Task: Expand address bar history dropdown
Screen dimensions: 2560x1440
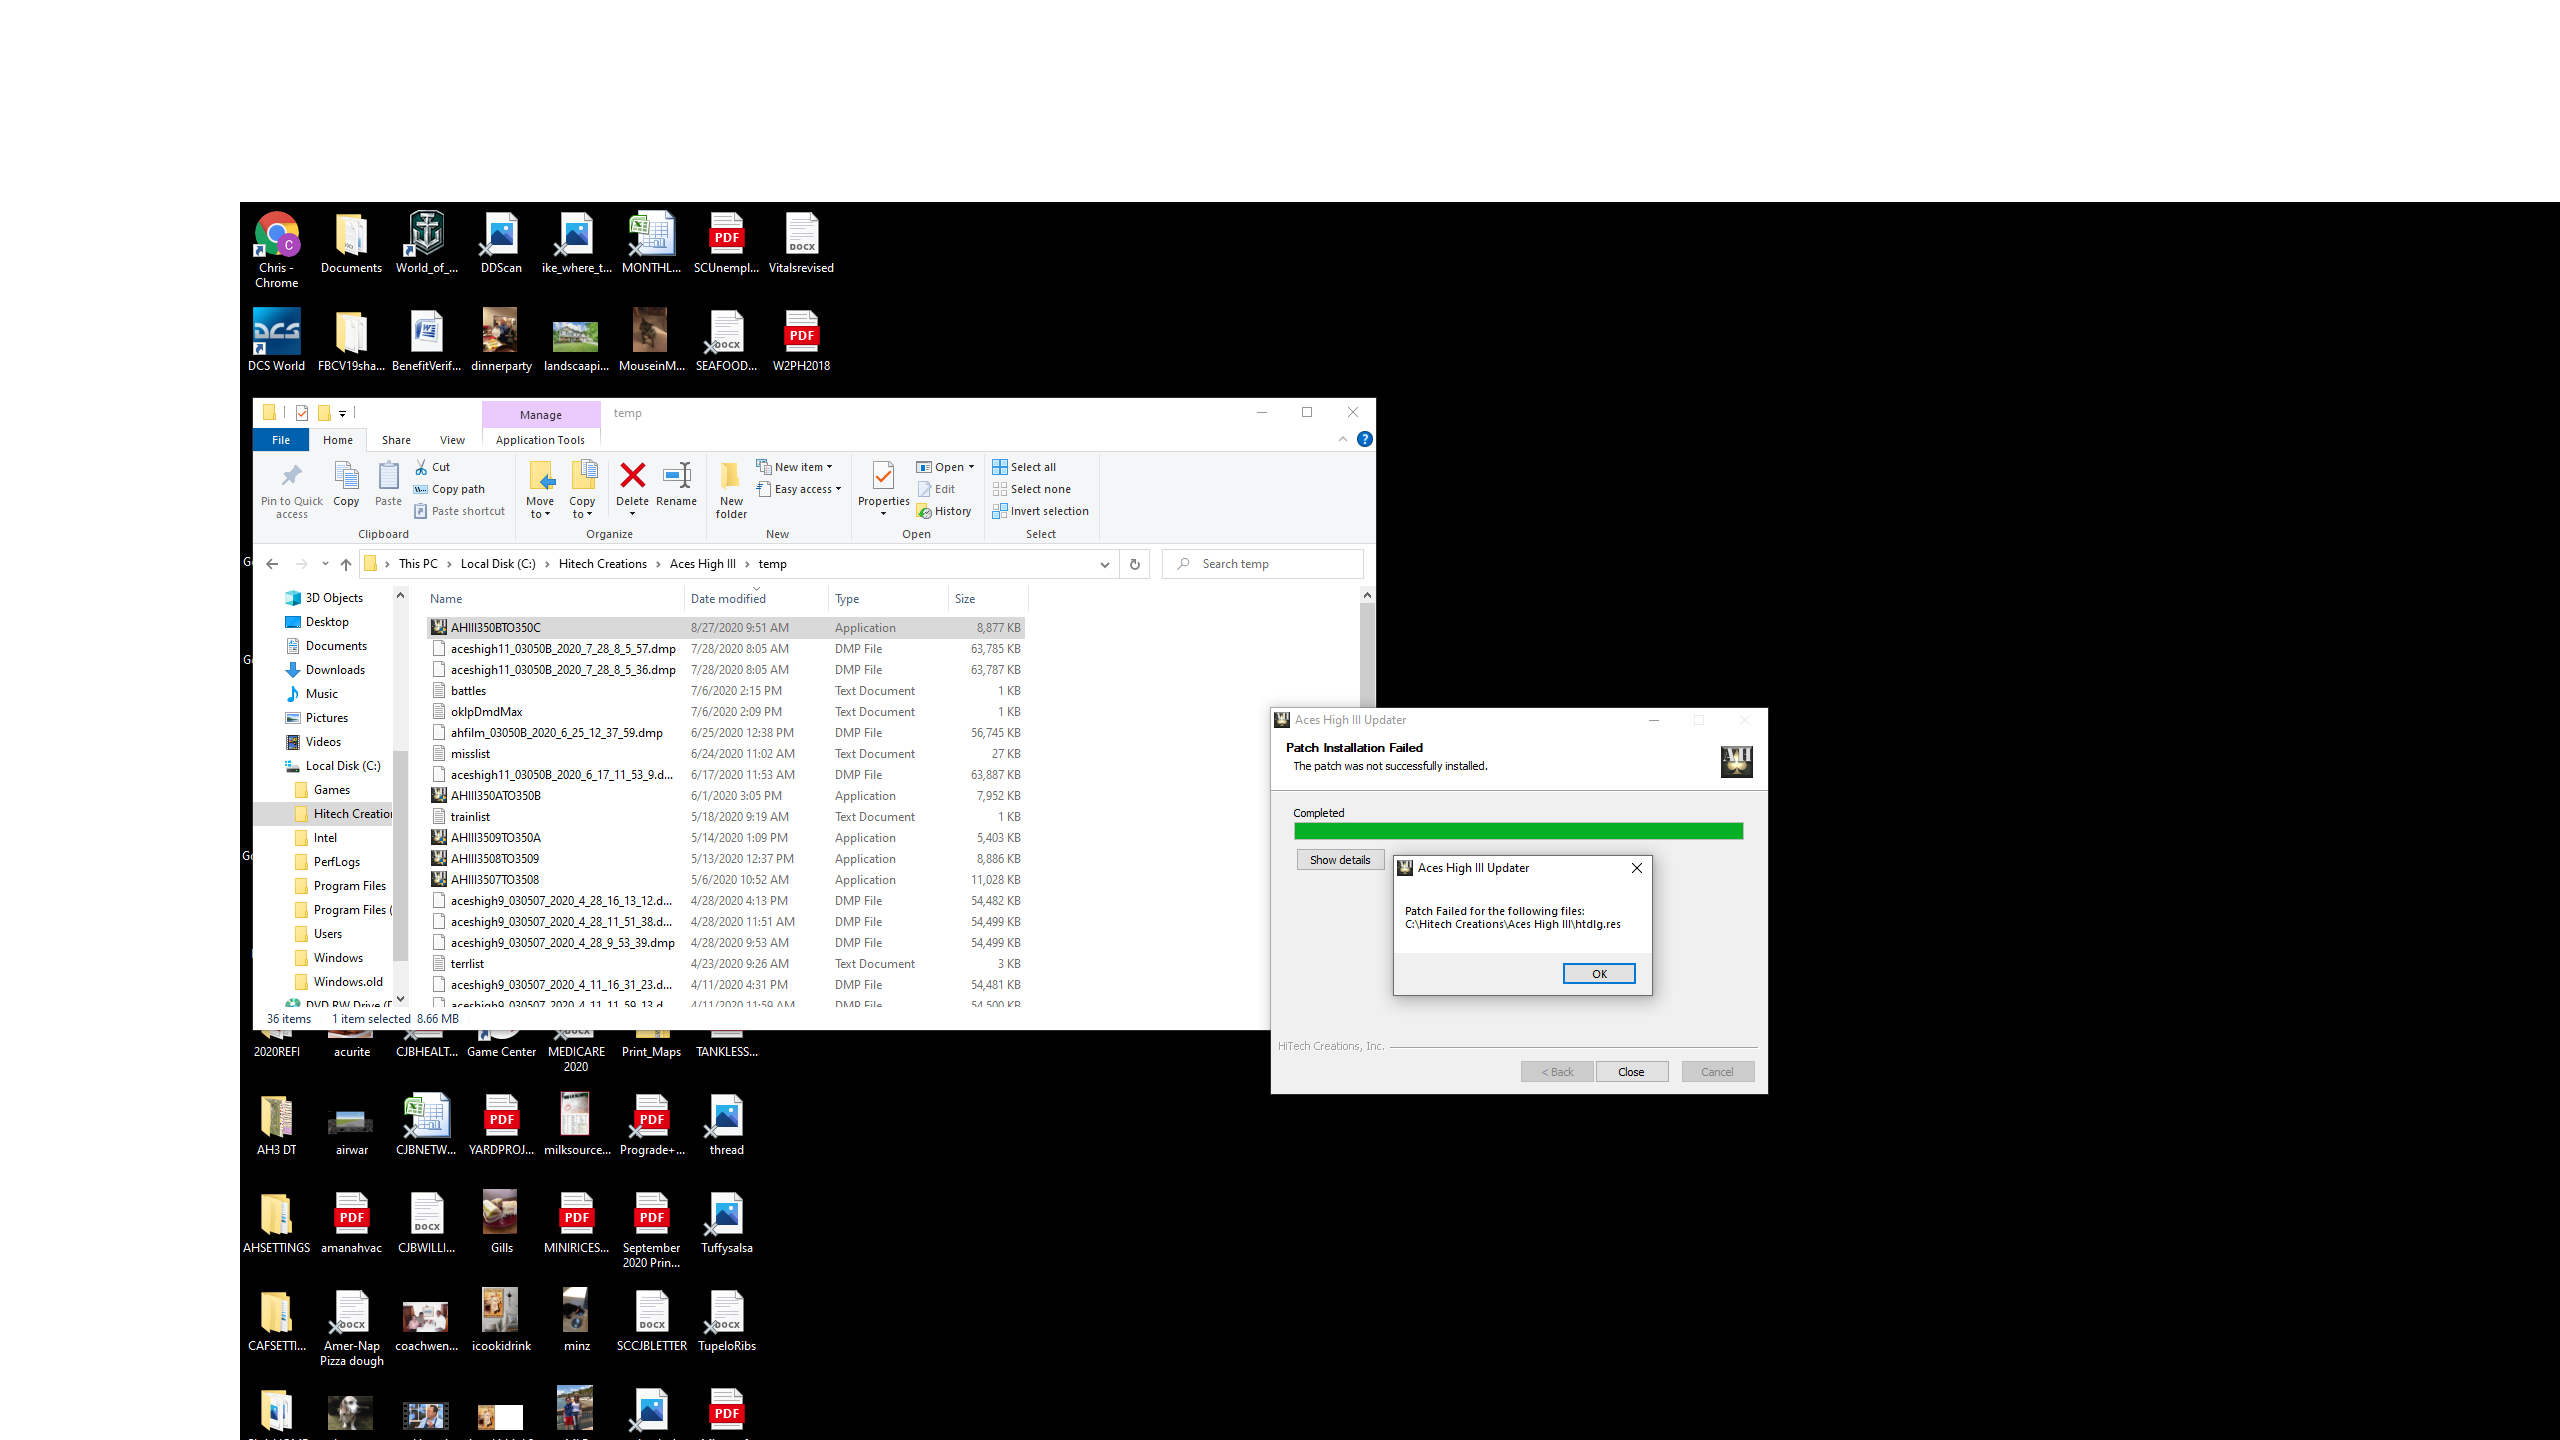Action: 1105,565
